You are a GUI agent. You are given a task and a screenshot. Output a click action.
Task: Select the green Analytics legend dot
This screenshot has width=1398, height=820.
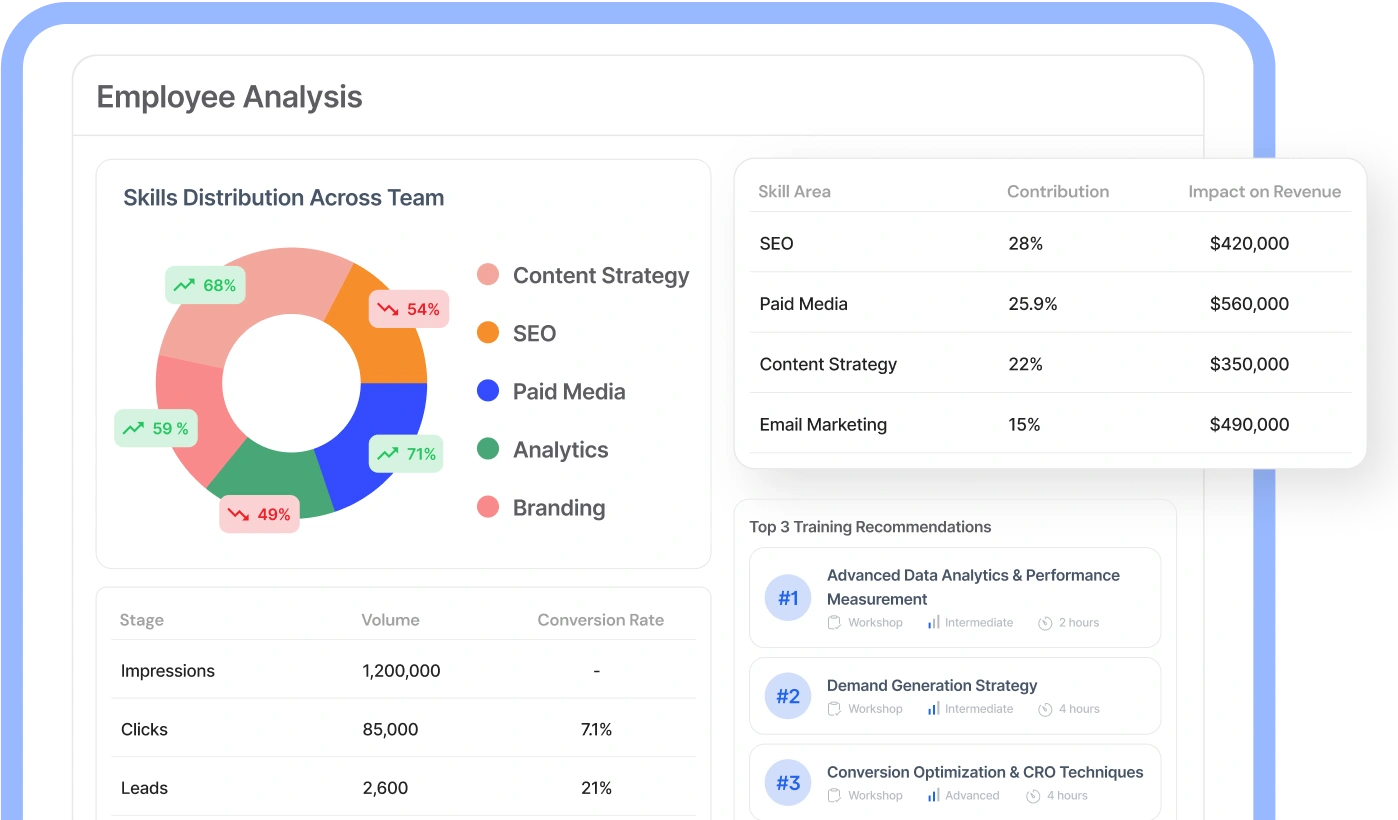click(x=488, y=449)
